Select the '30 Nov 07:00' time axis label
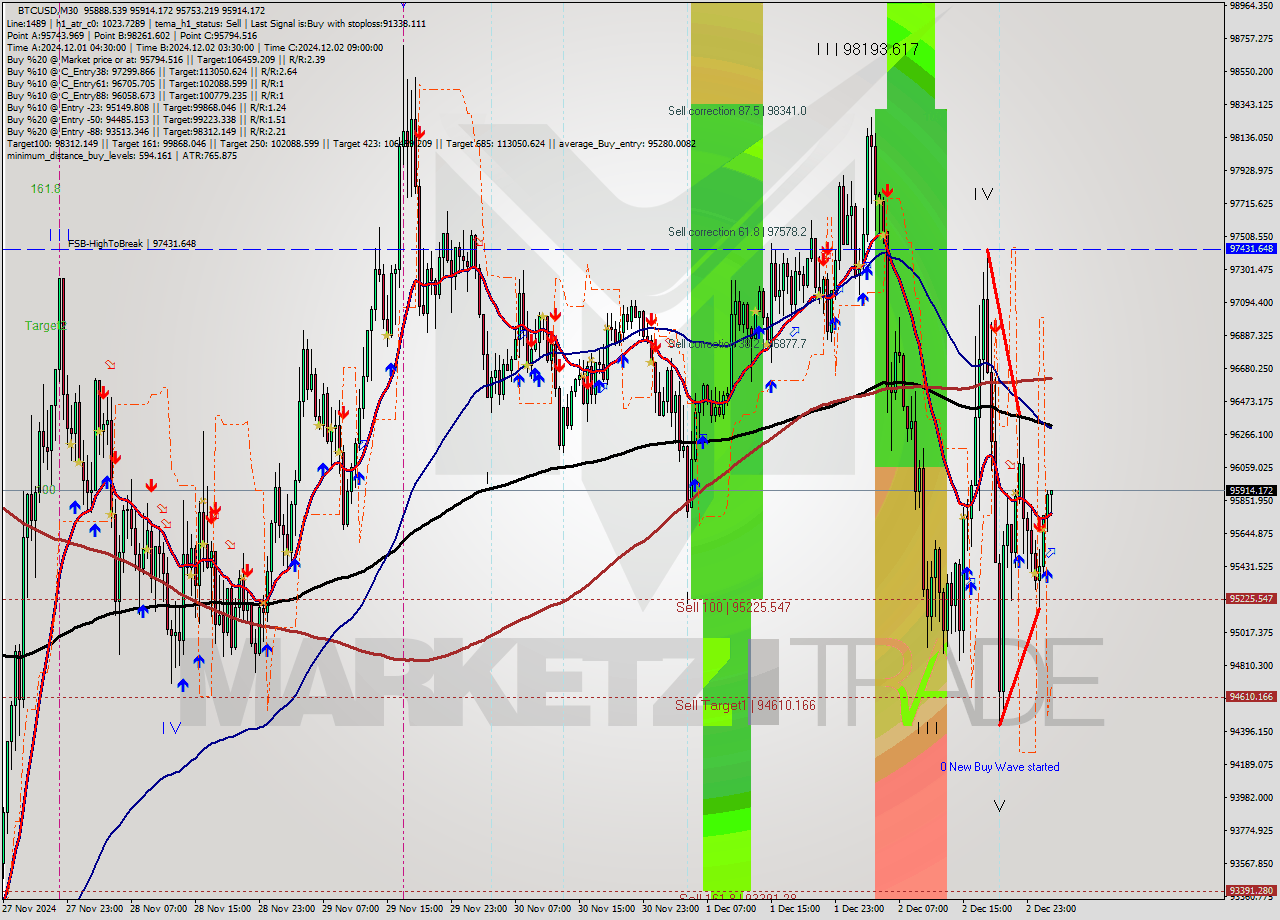 coord(543,909)
